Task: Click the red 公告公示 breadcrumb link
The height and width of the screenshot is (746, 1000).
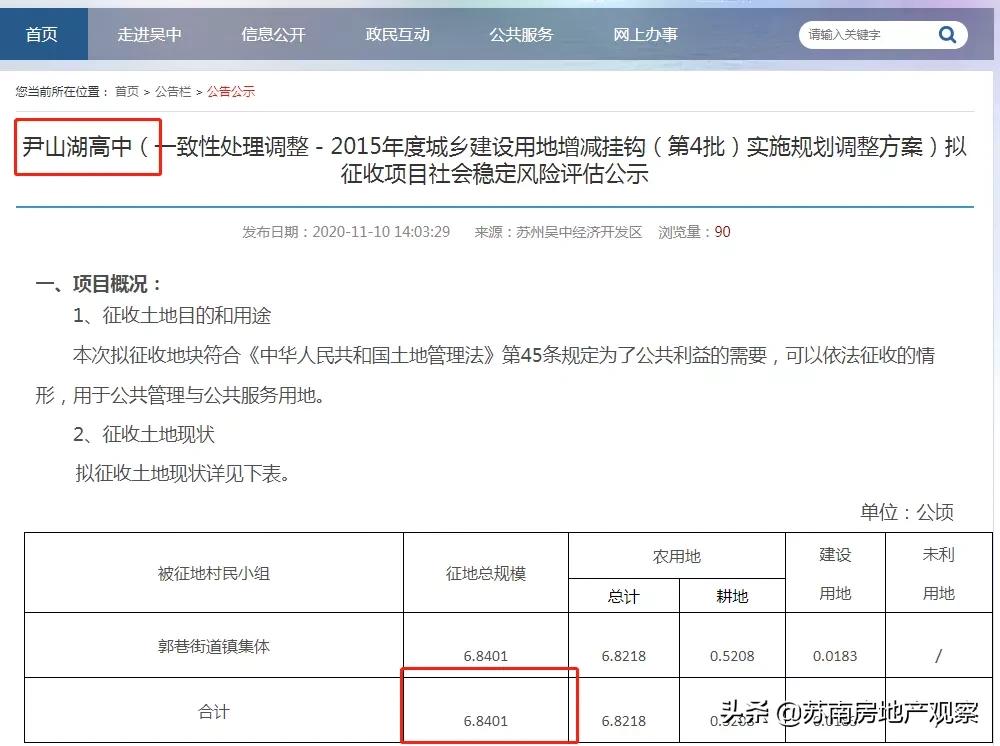Action: [229, 89]
